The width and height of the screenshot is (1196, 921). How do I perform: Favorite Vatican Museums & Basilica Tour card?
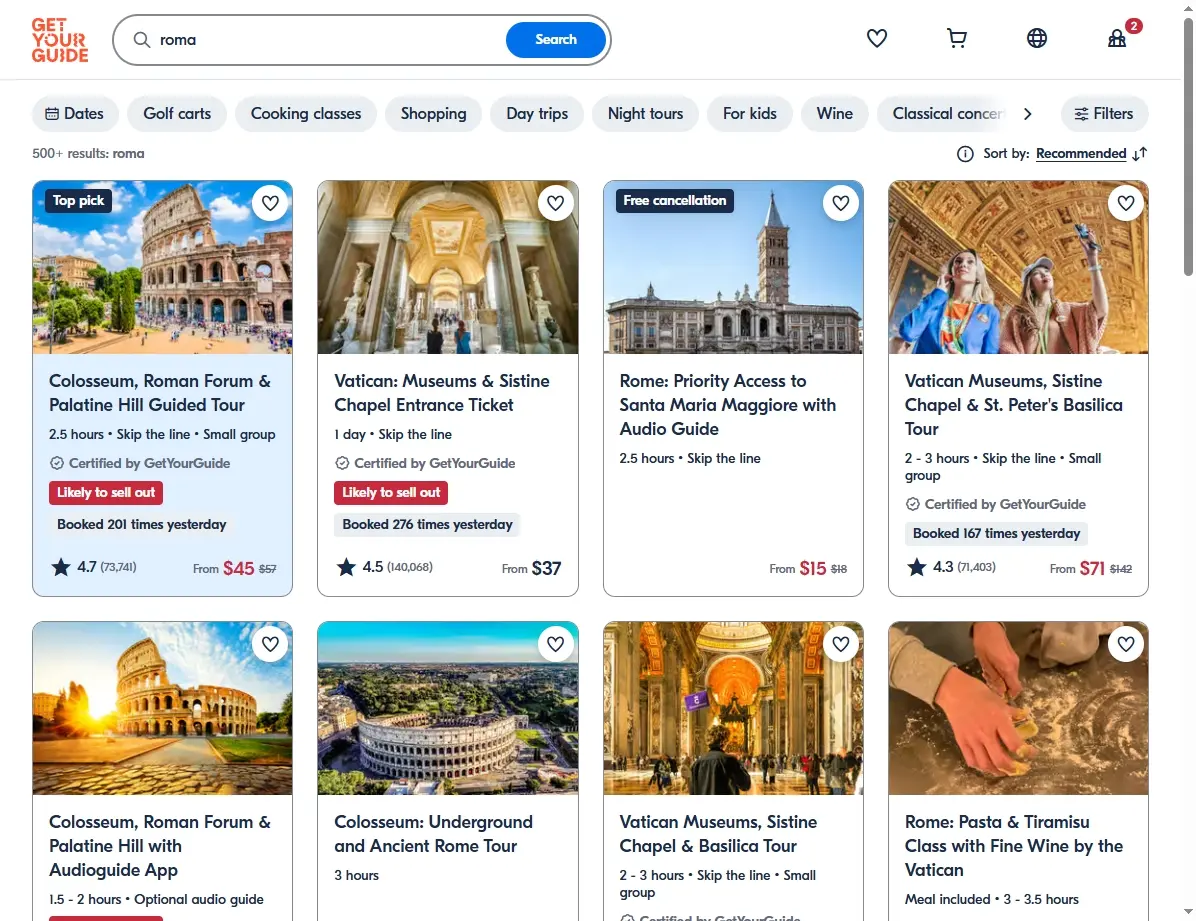(x=841, y=644)
